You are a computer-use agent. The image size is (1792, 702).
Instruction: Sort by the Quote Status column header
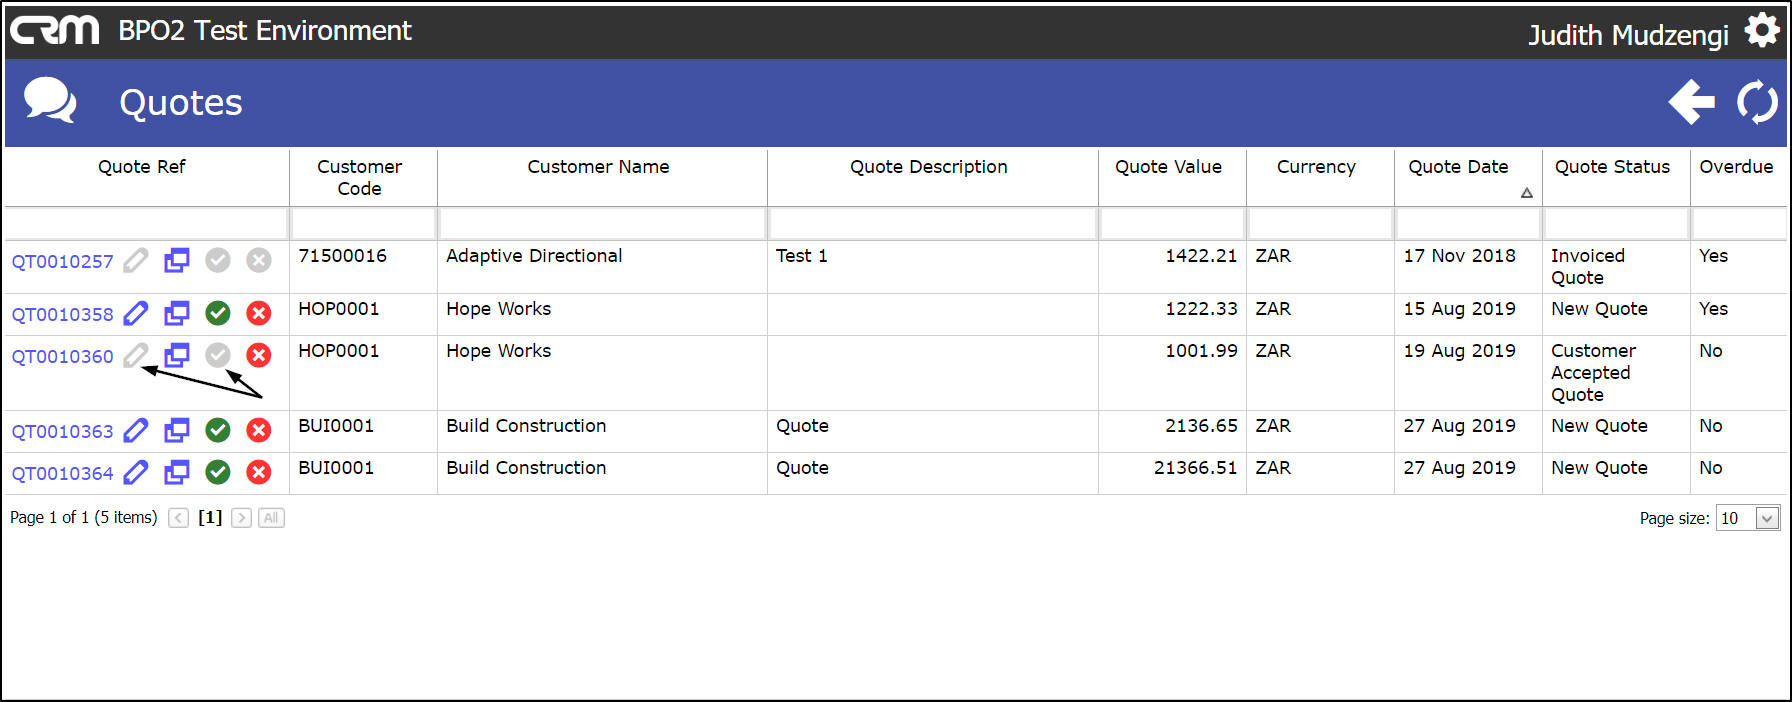tap(1612, 167)
